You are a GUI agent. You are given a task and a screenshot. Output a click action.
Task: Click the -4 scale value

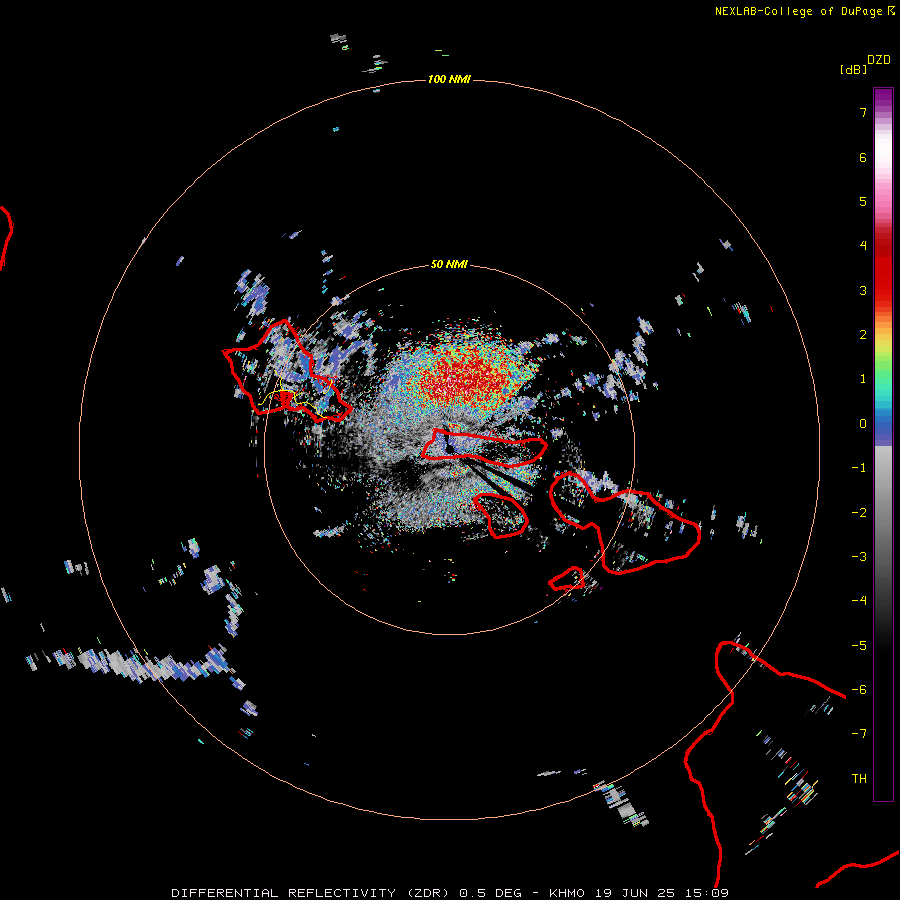pyautogui.click(x=859, y=601)
